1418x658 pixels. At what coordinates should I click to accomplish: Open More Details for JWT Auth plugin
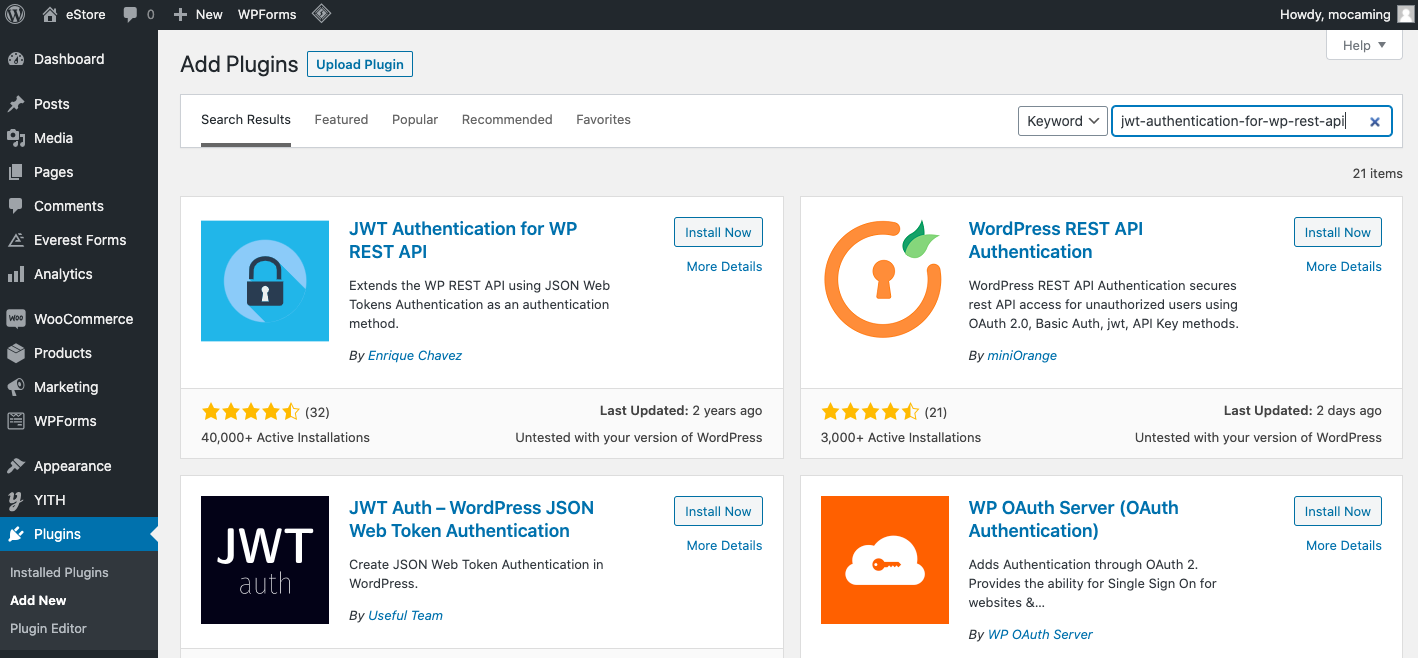[x=724, y=545]
